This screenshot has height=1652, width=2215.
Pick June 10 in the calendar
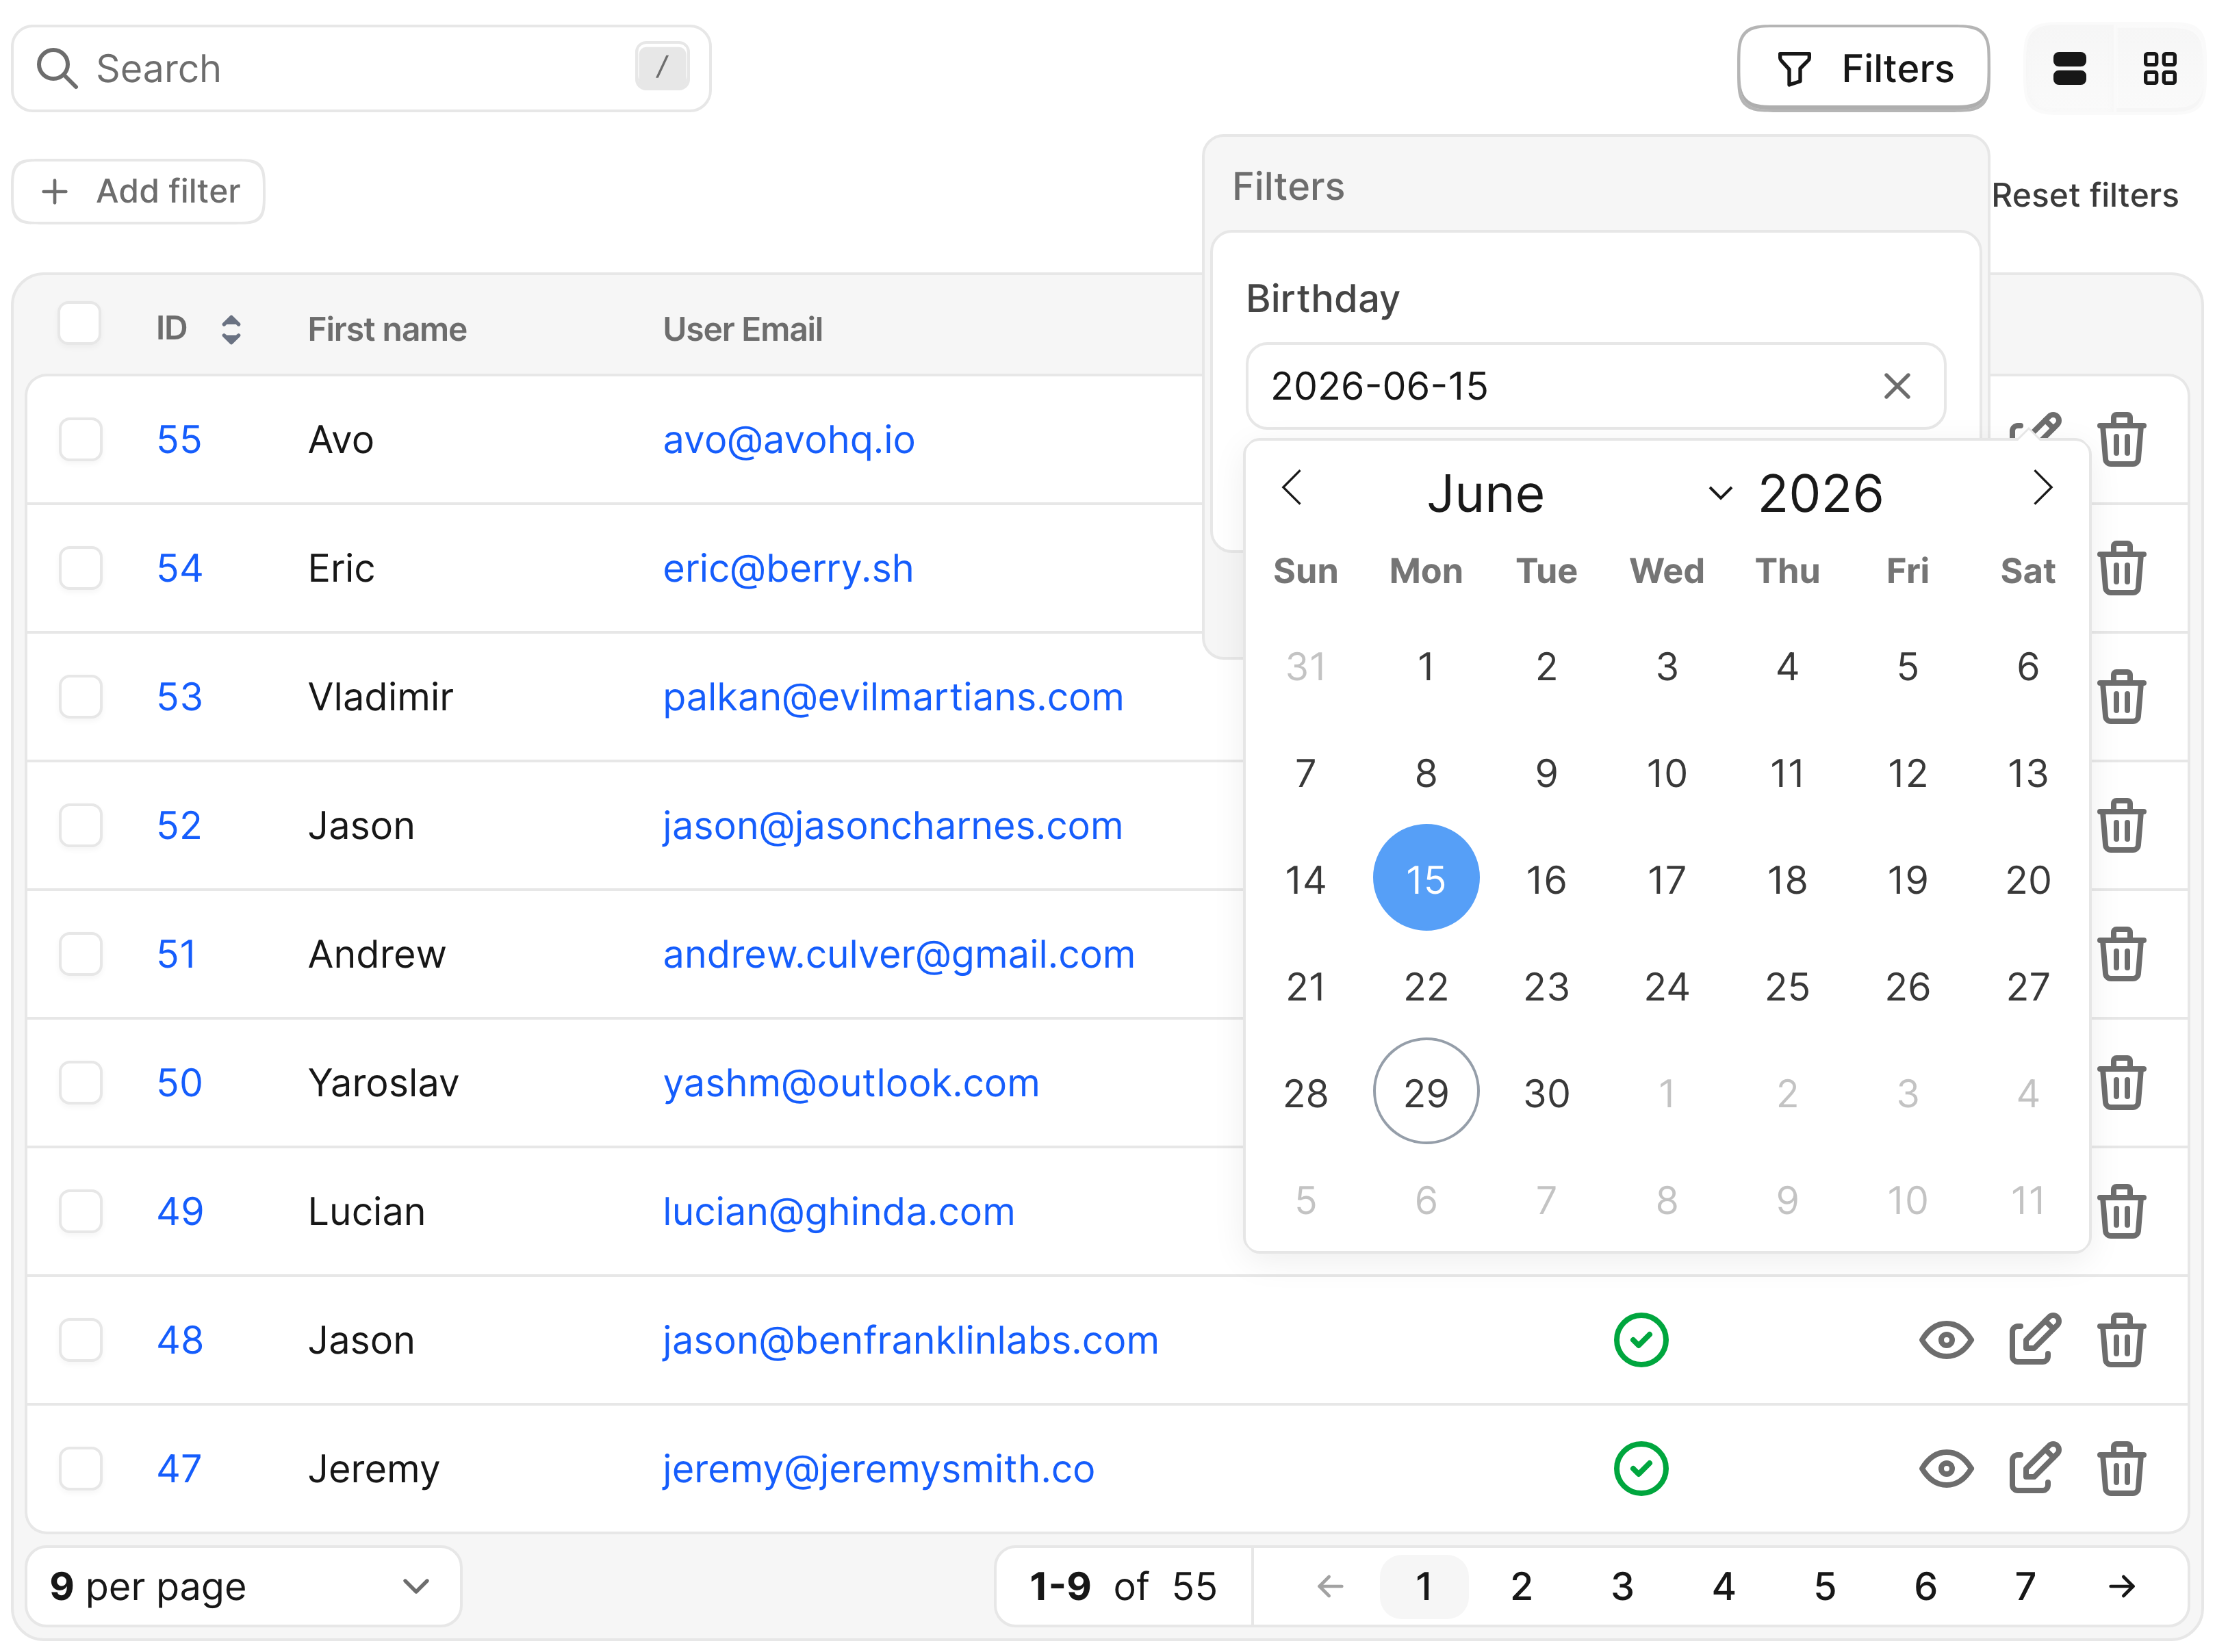[1666, 772]
